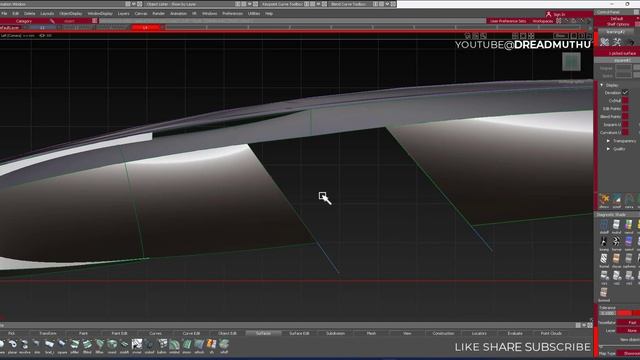Viewport: 640px width, 360px height.
Task: Apply multi color diagnostic shade
Action: (x=616, y=226)
